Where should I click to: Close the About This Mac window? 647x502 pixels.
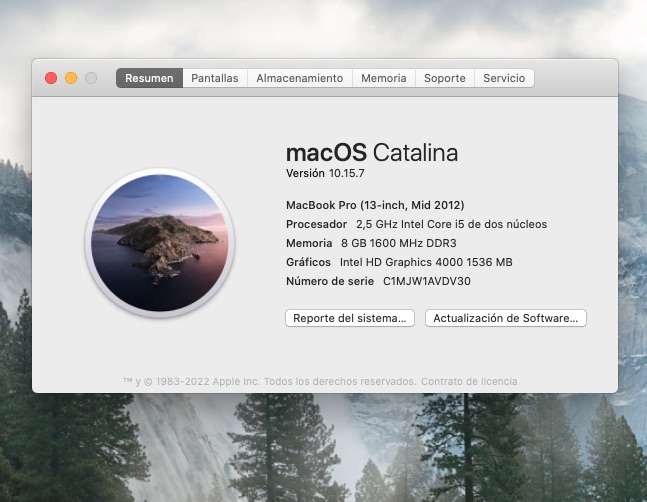[x=51, y=78]
